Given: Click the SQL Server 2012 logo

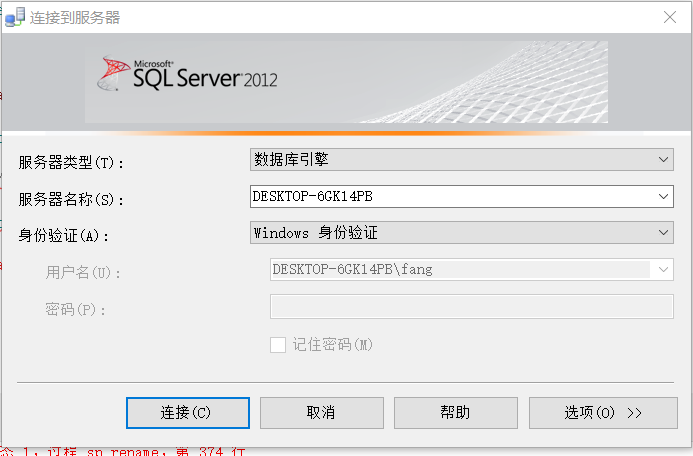Looking at the screenshot, I should pyautogui.click(x=187, y=75).
